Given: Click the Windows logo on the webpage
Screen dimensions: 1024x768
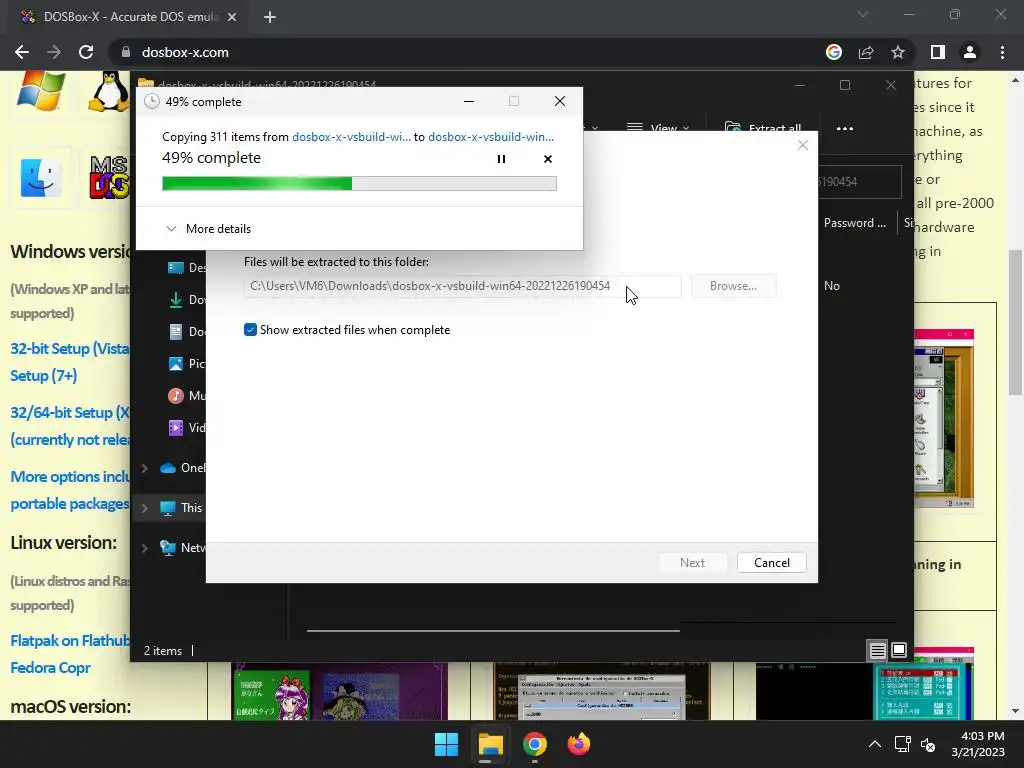Looking at the screenshot, I should [40, 91].
